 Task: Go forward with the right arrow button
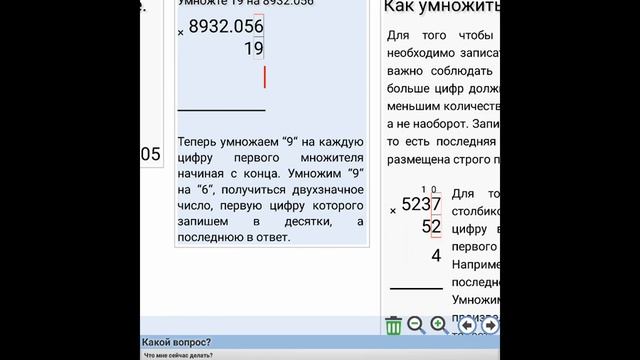[490, 325]
